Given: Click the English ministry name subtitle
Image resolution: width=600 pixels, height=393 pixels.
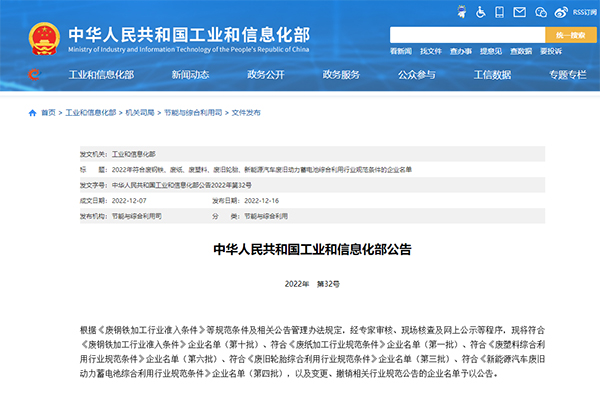Looking at the screenshot, I should pyautogui.click(x=189, y=49).
